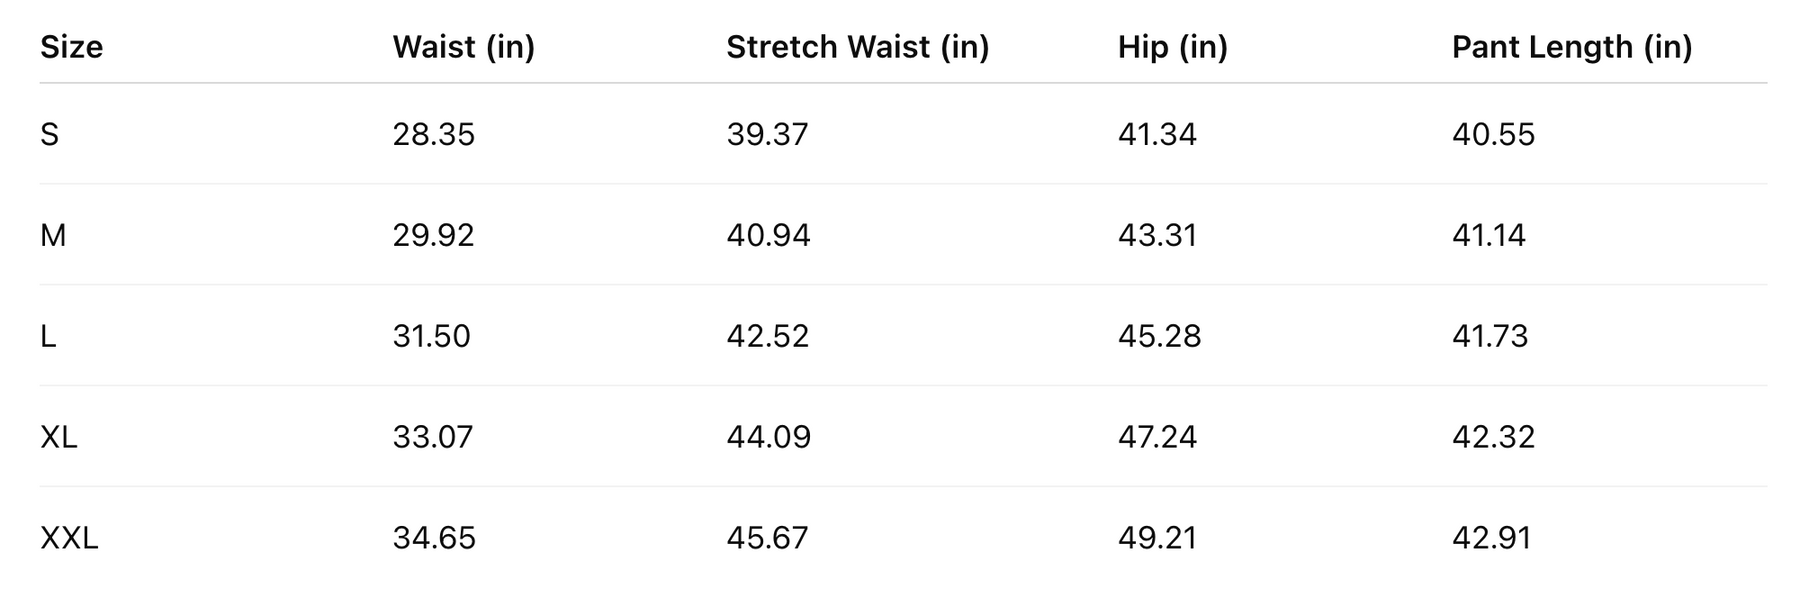This screenshot has height=589, width=1800.
Task: Click pant length value 42.32
Action: coord(1493,437)
